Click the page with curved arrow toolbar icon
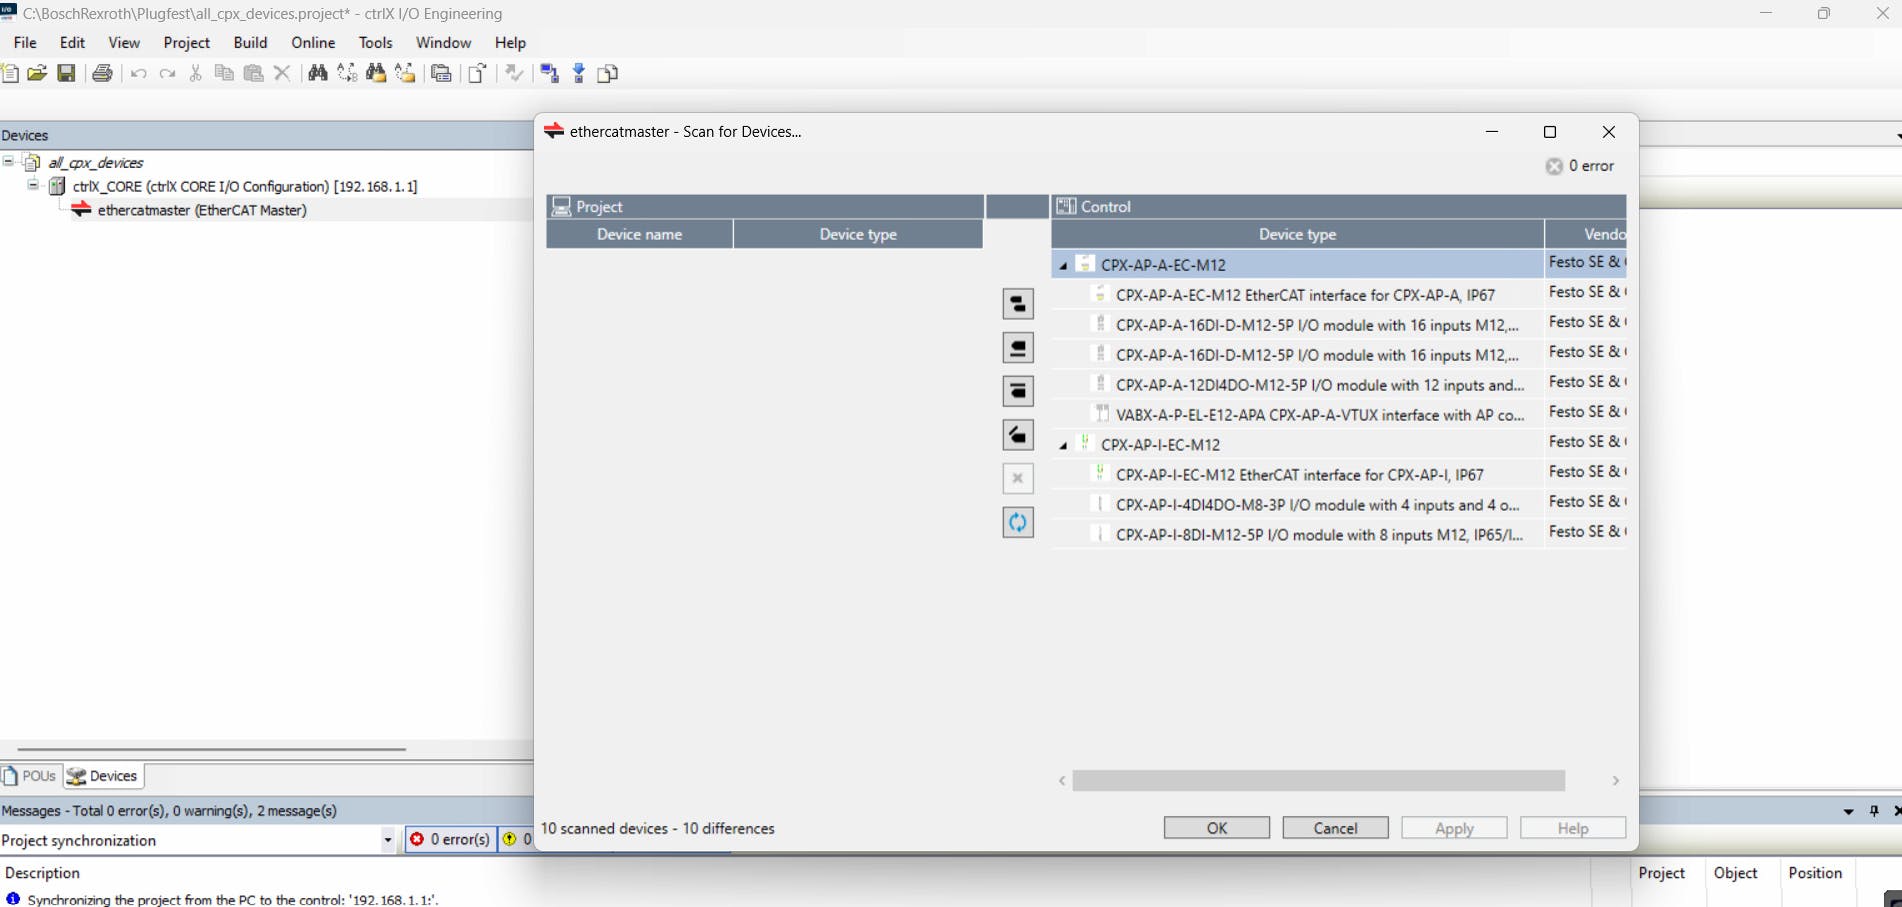This screenshot has width=1902, height=907. coord(478,73)
